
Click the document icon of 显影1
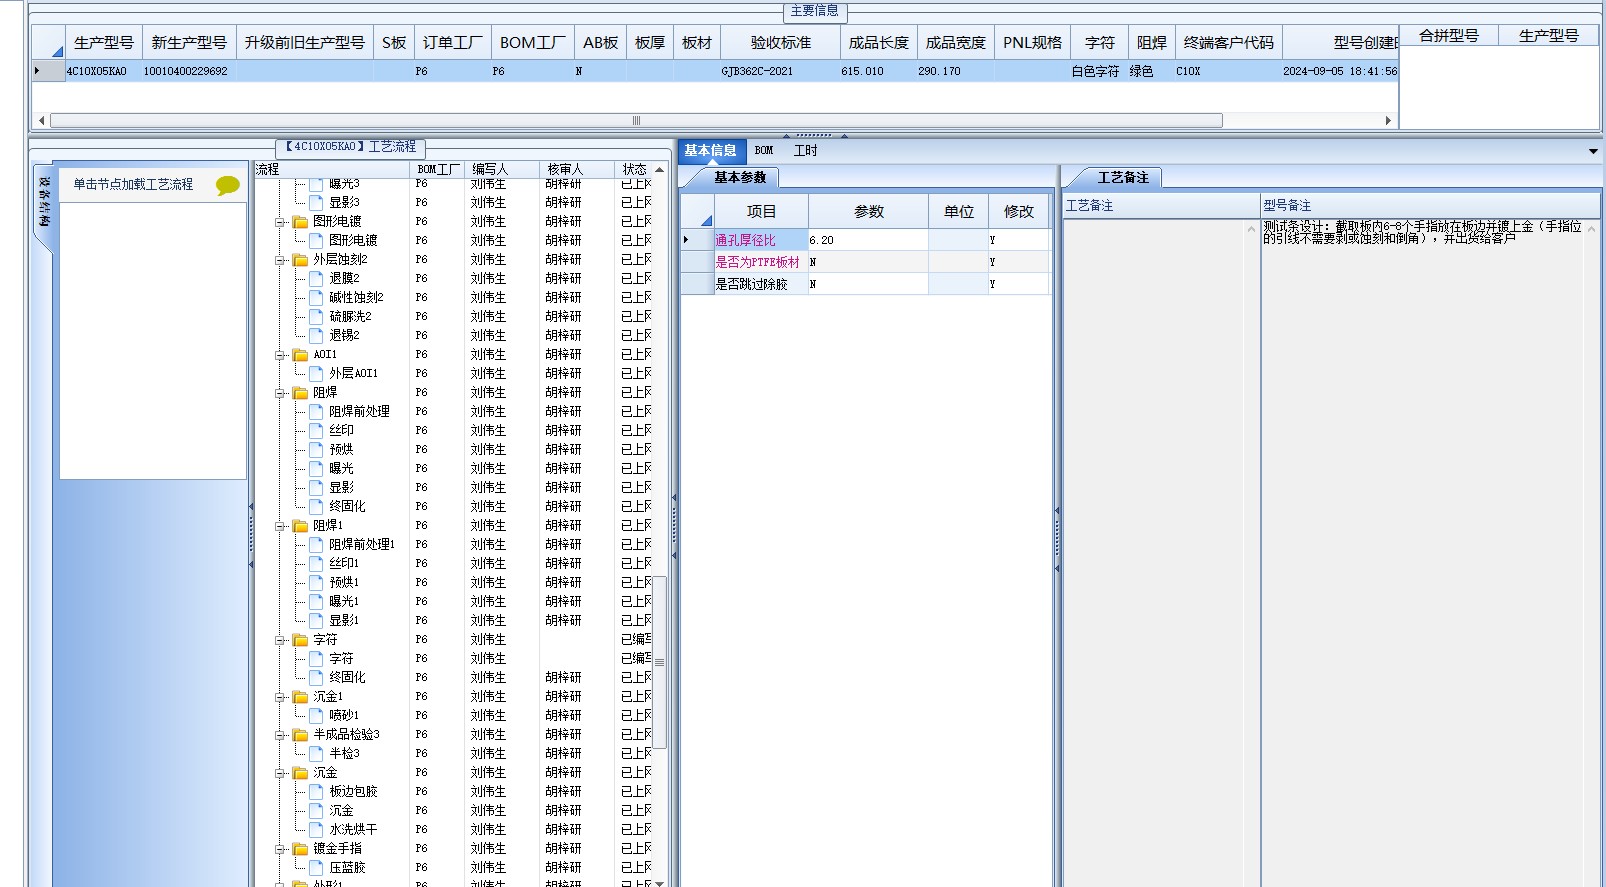pyautogui.click(x=317, y=621)
